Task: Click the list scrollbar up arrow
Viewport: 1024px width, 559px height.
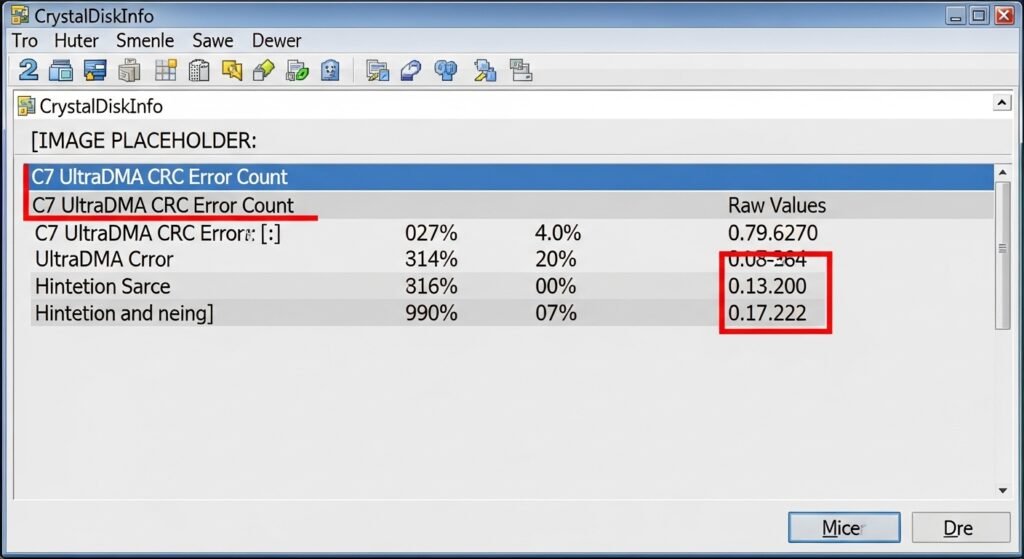Action: [1003, 174]
